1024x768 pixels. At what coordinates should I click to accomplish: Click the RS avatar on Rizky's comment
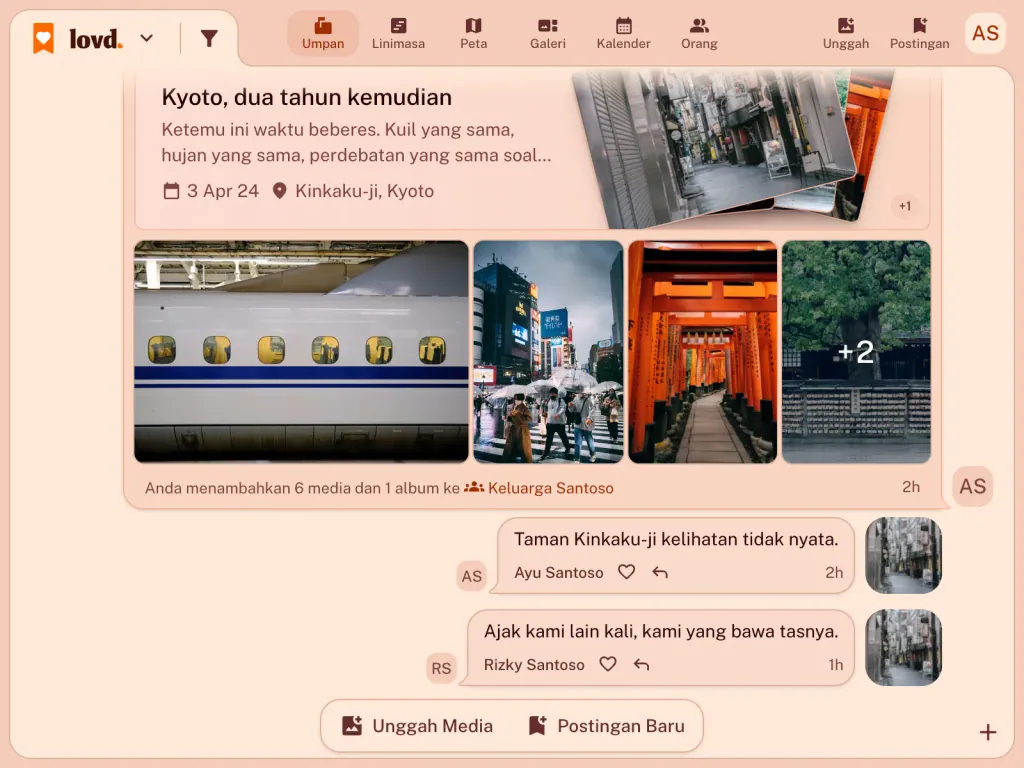coord(441,668)
